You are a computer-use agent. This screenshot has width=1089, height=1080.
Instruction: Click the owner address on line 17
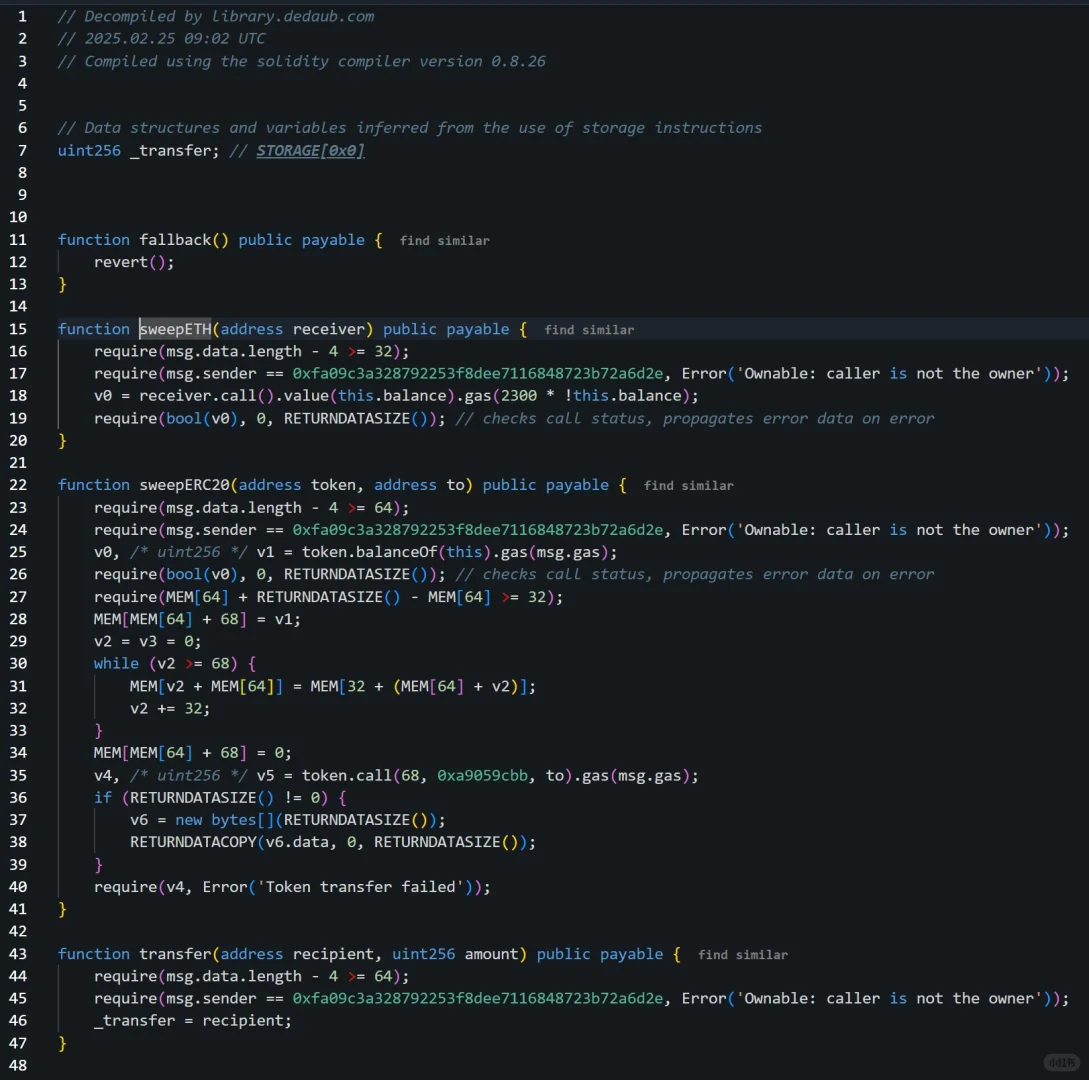click(x=477, y=374)
